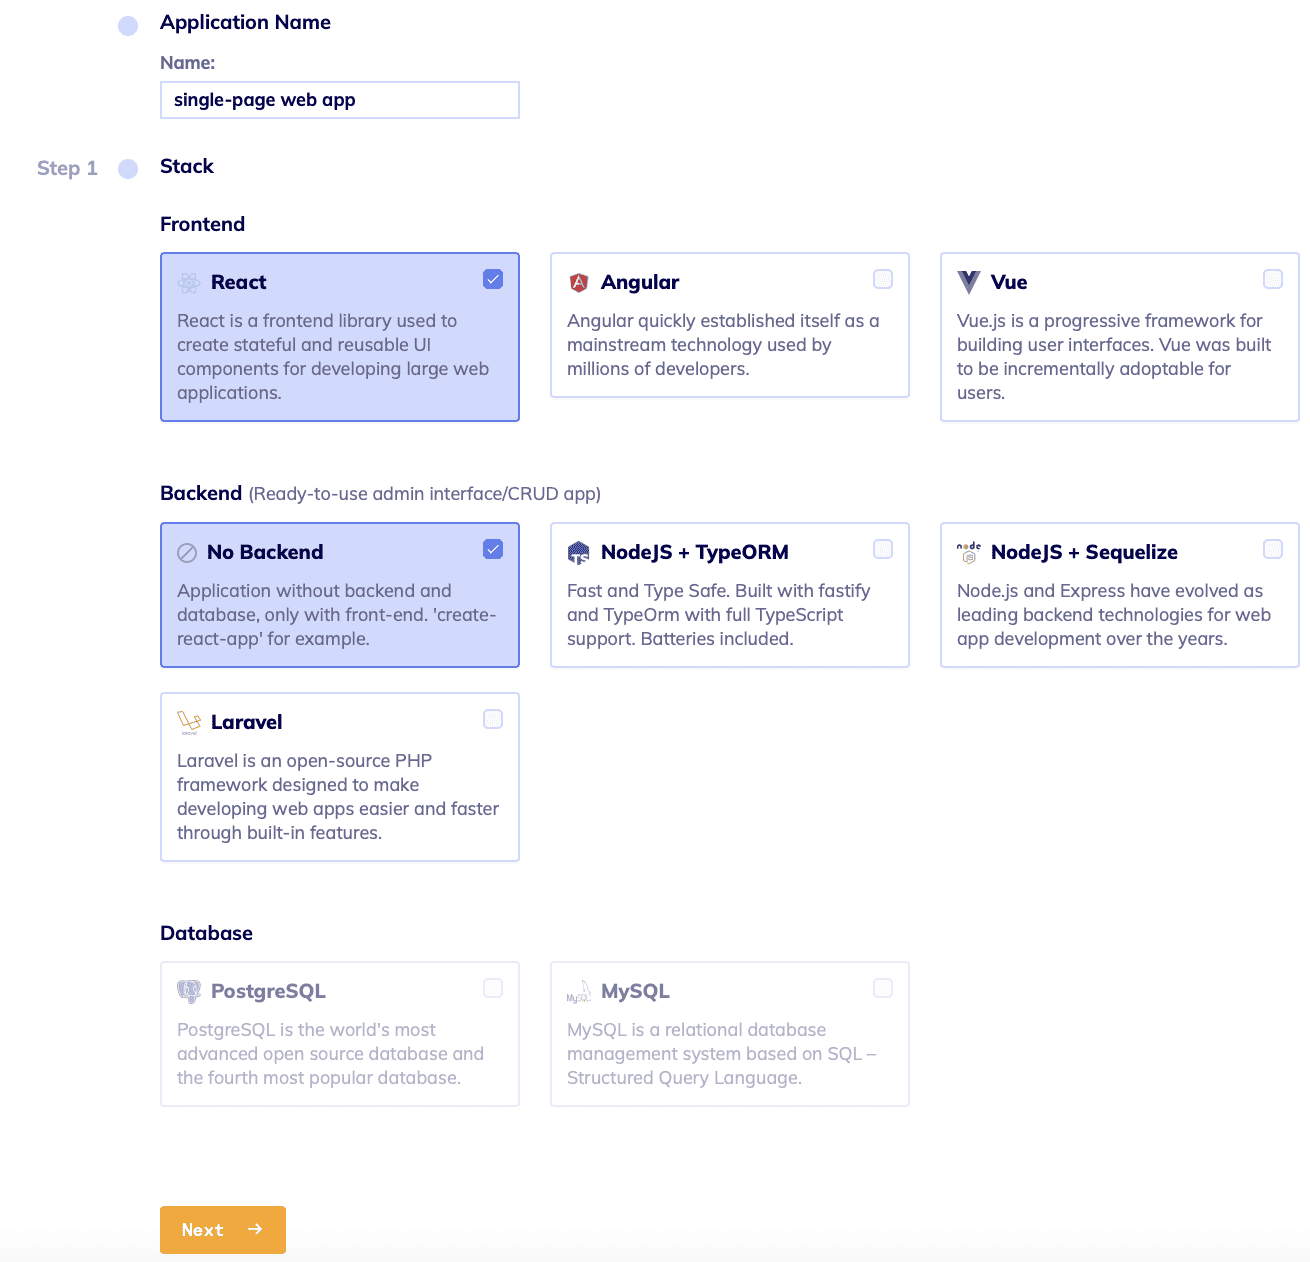Check the Angular checkbox
1310x1262 pixels.
(882, 279)
